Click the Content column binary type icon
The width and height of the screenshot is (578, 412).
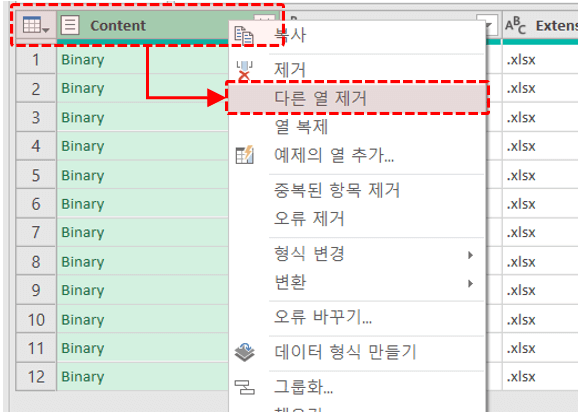tap(70, 25)
